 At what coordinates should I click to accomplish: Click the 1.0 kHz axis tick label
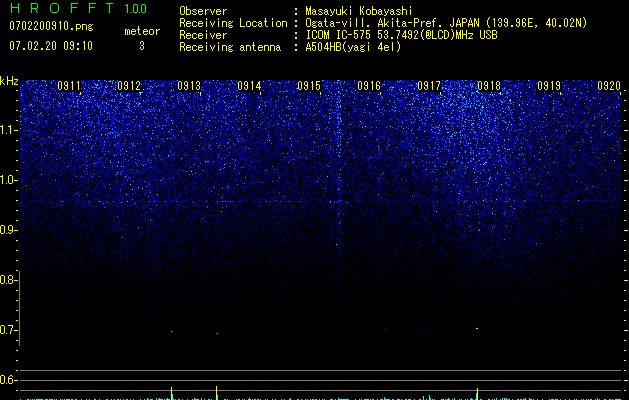pyautogui.click(x=9, y=180)
